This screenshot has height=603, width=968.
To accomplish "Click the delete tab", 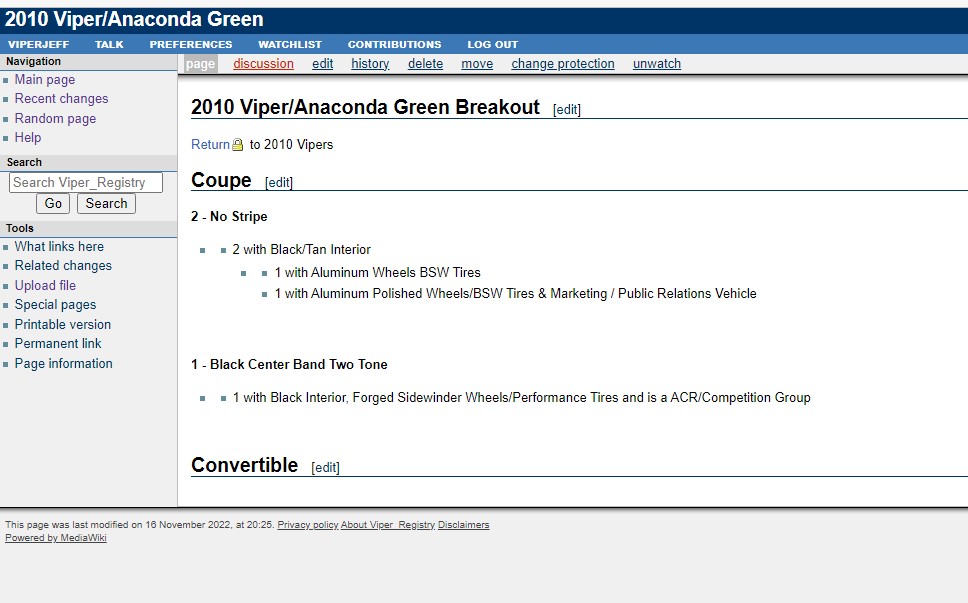I will tap(425, 64).
